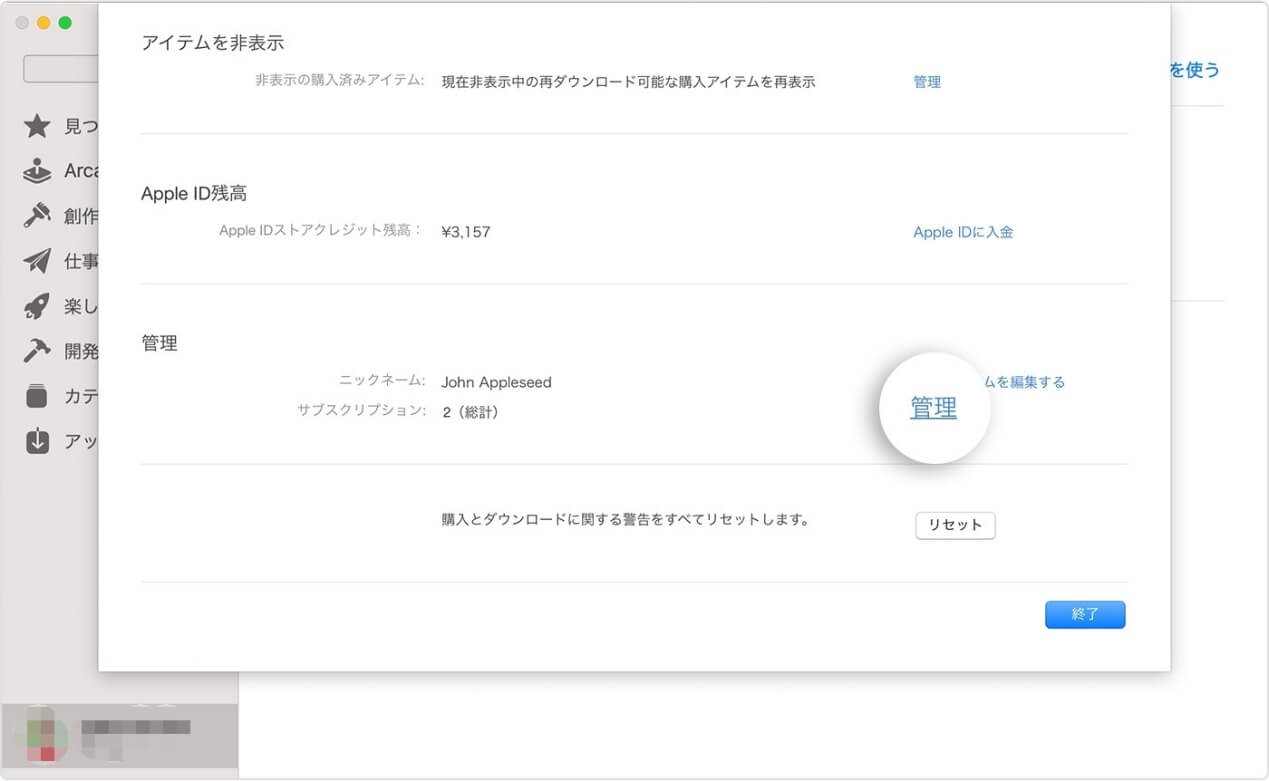Click the サブスクリプション label

tap(362, 411)
